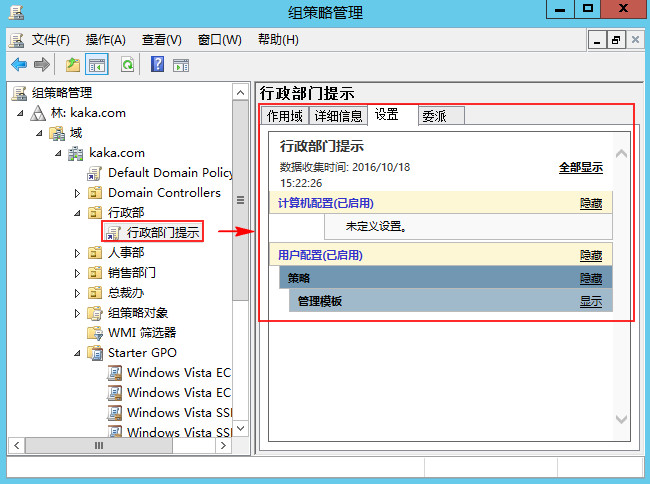
Task: Click the Up one level folder icon
Action: [x=73, y=65]
